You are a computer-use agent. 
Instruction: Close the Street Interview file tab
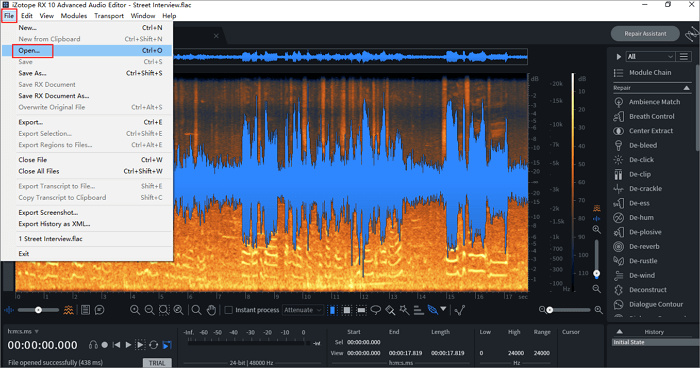pos(216,36)
